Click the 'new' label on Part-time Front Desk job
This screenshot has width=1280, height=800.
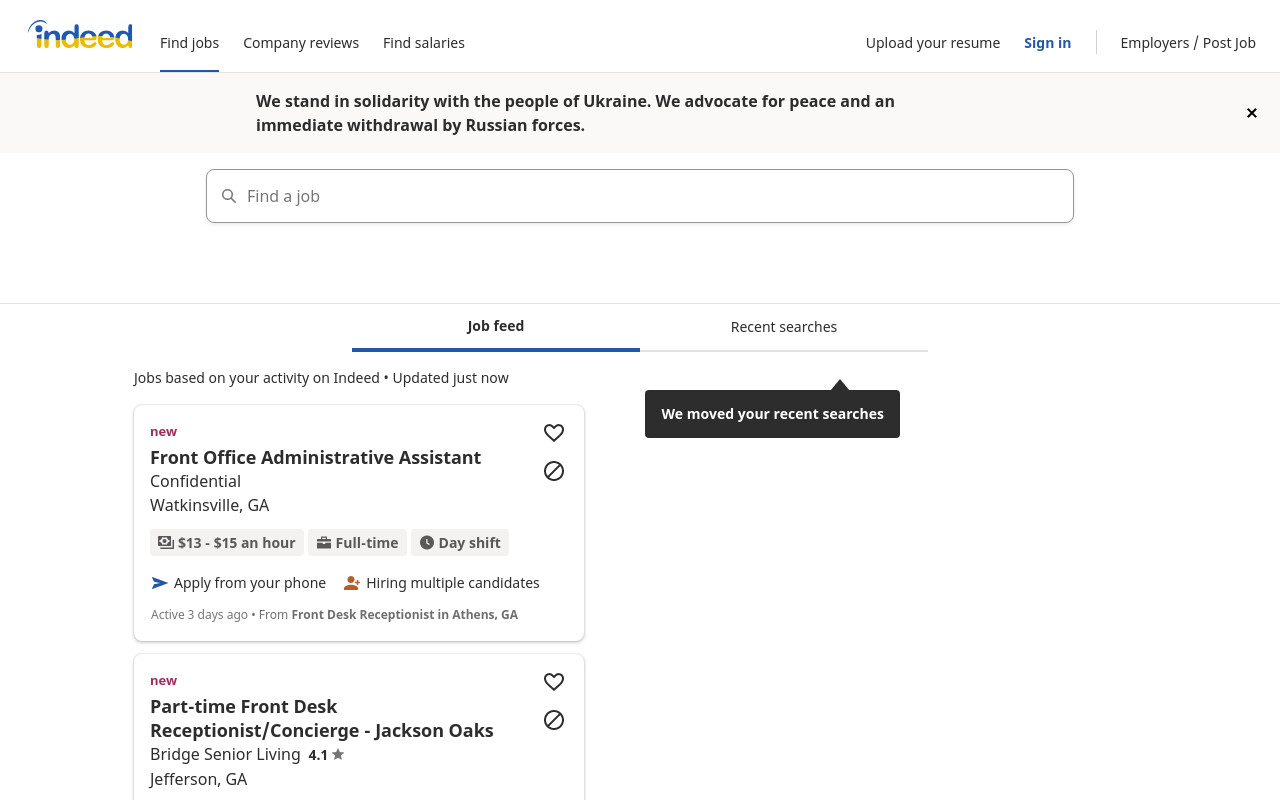[x=163, y=680]
